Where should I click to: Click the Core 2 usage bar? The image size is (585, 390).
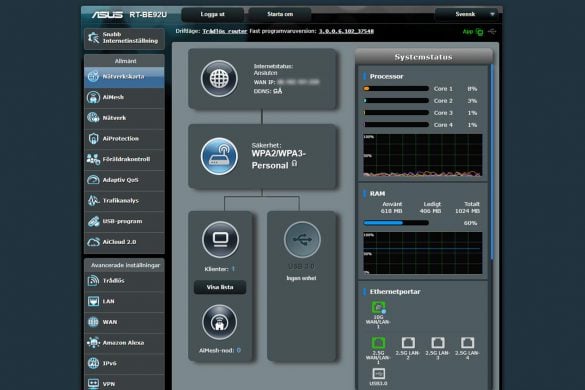pos(396,101)
